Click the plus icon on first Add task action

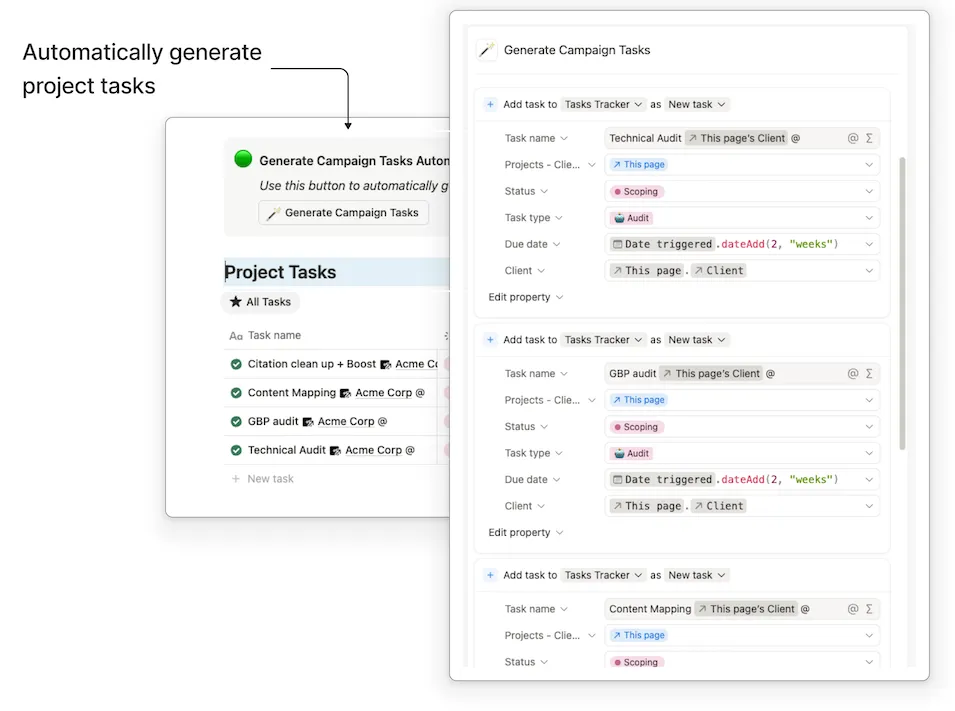[490, 104]
